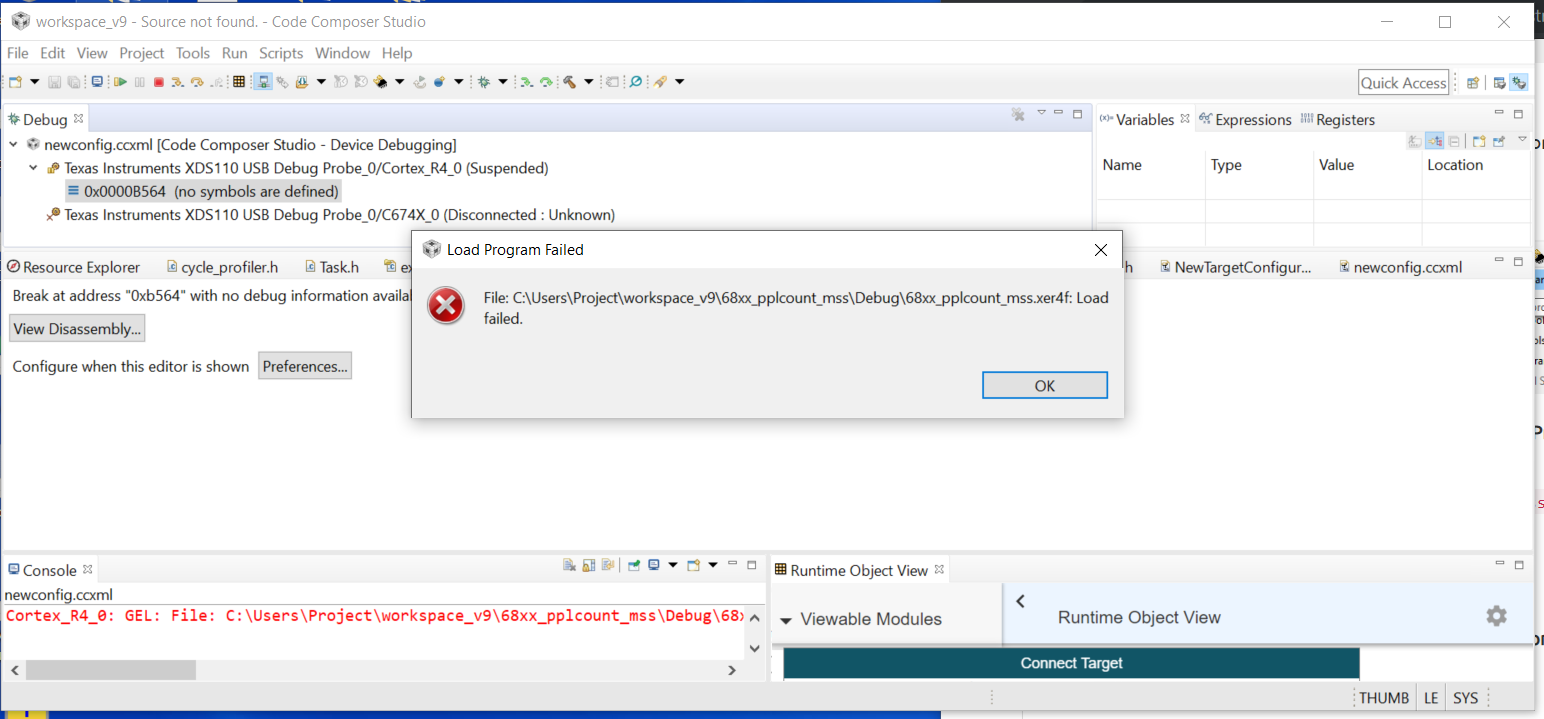The width and height of the screenshot is (1544, 719).
Task: Switch to cycle_profiler.h editor tab
Action: pos(223,267)
